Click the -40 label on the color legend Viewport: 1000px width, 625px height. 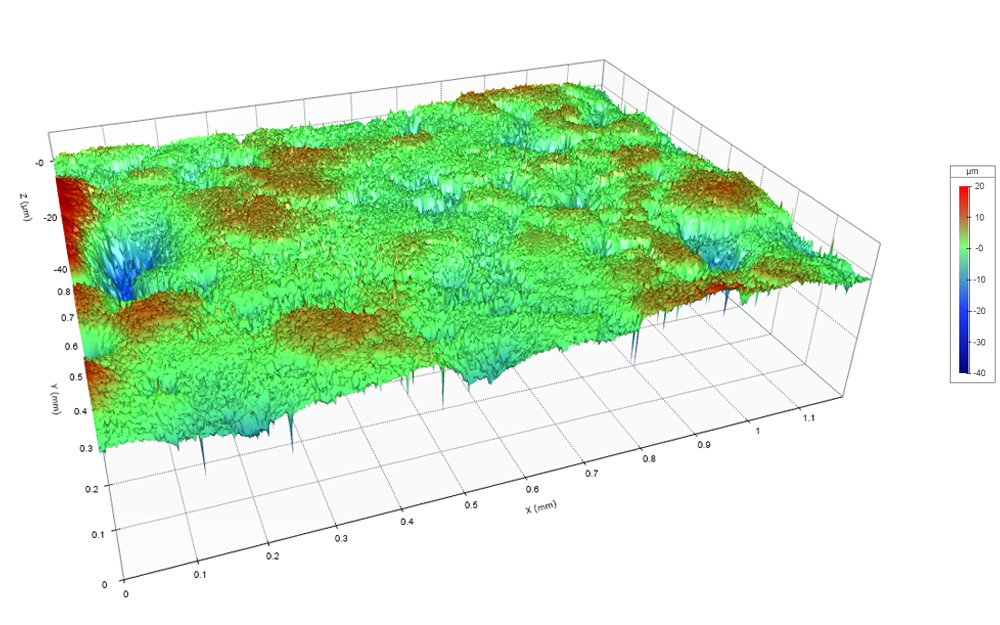point(978,373)
